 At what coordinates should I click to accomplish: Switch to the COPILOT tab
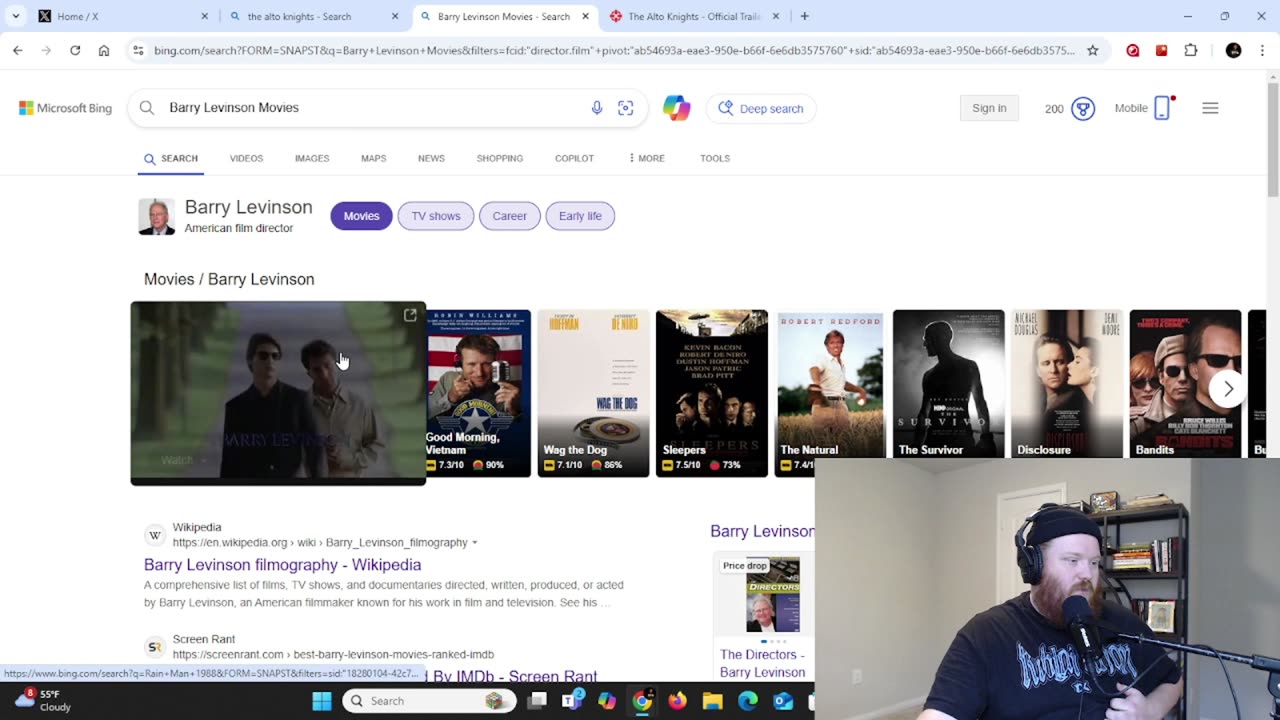(x=574, y=158)
